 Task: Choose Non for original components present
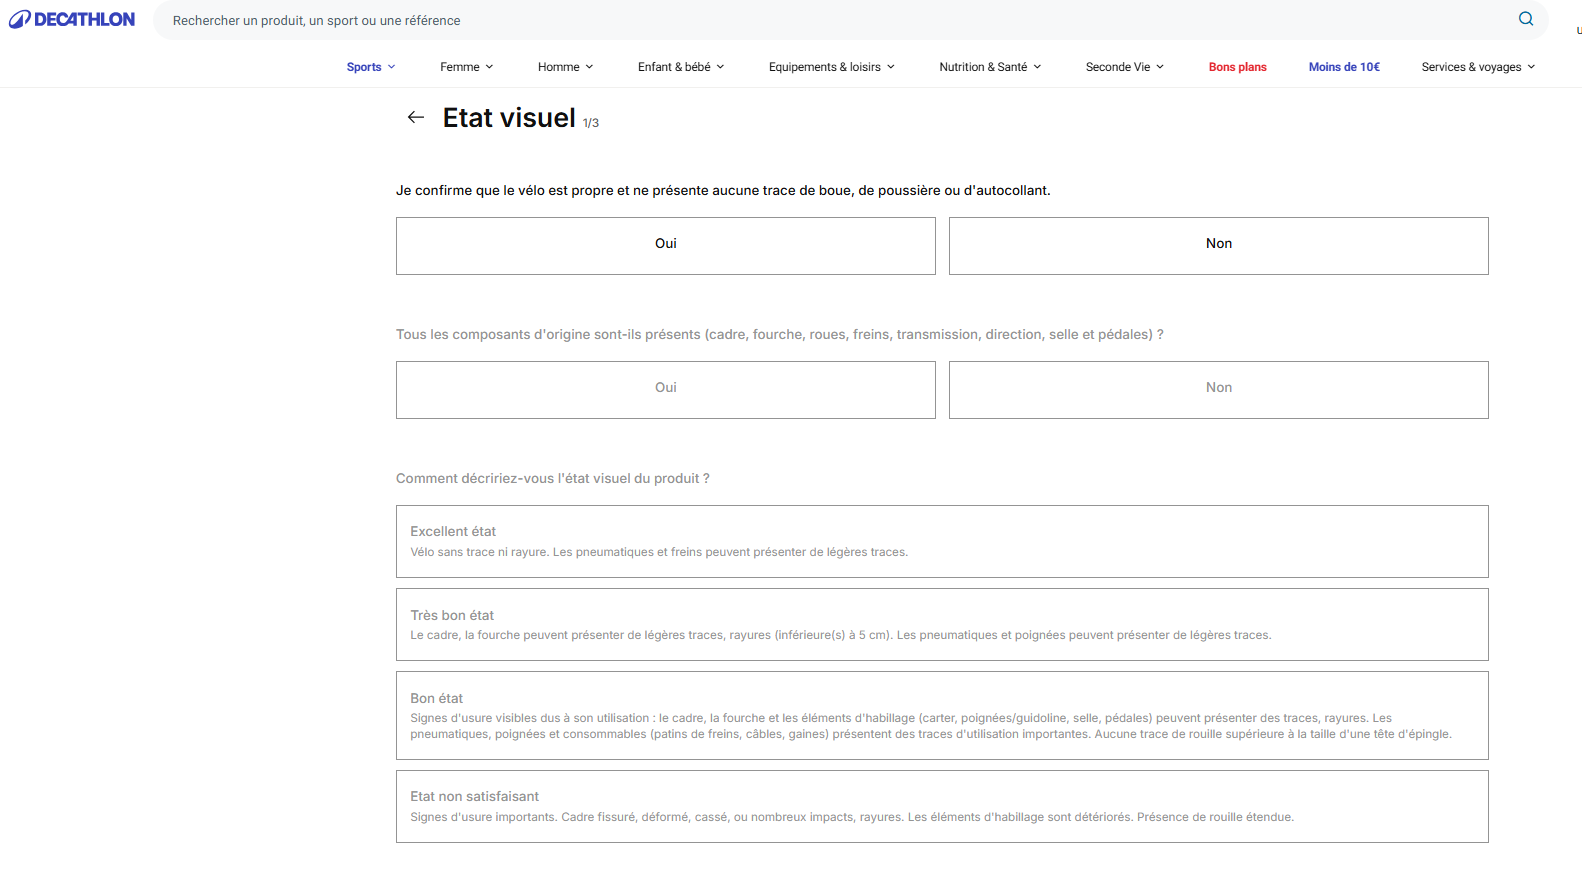[1218, 389]
